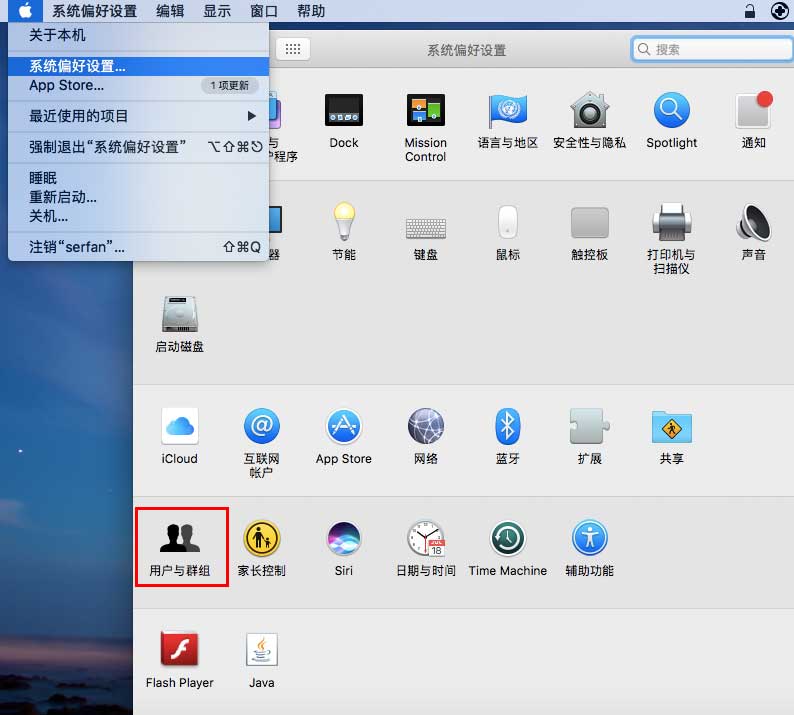The width and height of the screenshot is (794, 715).
Task: Open the 蓝牙 Bluetooth pane
Action: [x=507, y=426]
